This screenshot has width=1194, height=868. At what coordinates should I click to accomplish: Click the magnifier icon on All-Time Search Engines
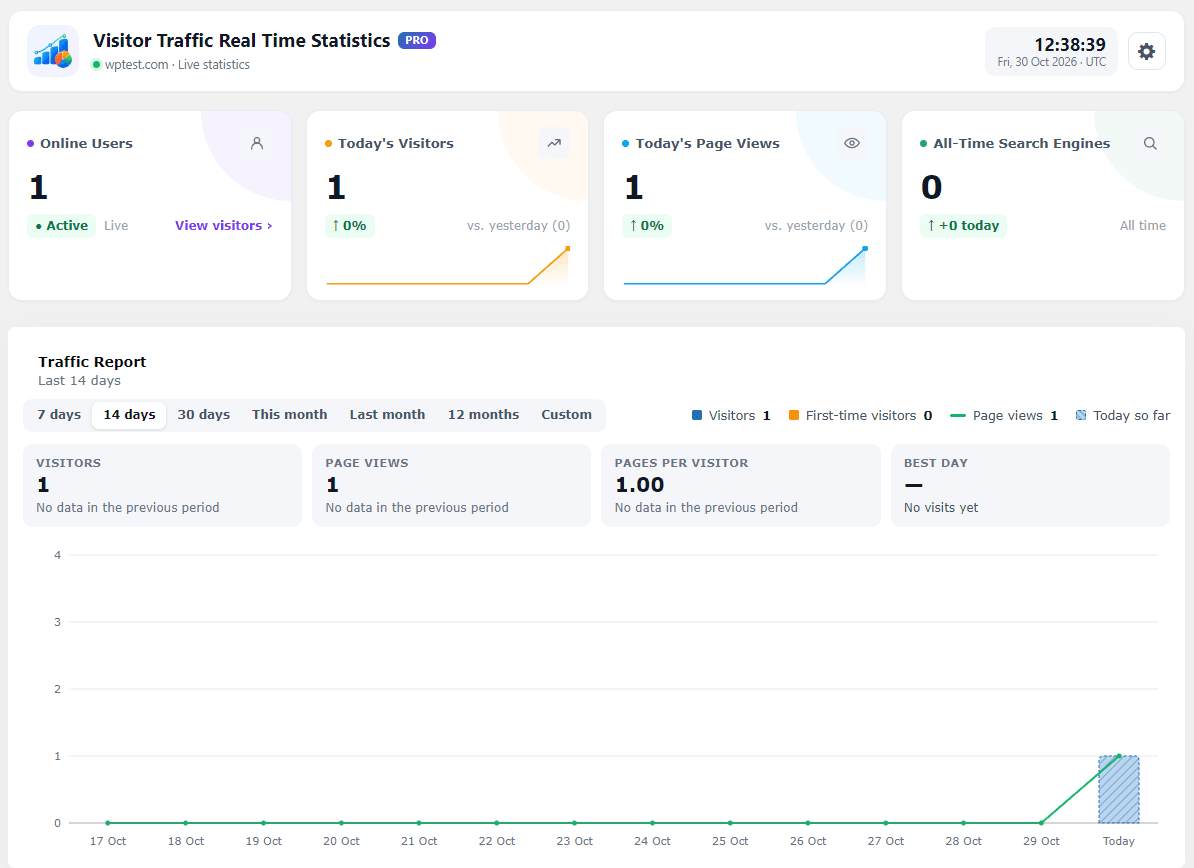[x=1150, y=143]
